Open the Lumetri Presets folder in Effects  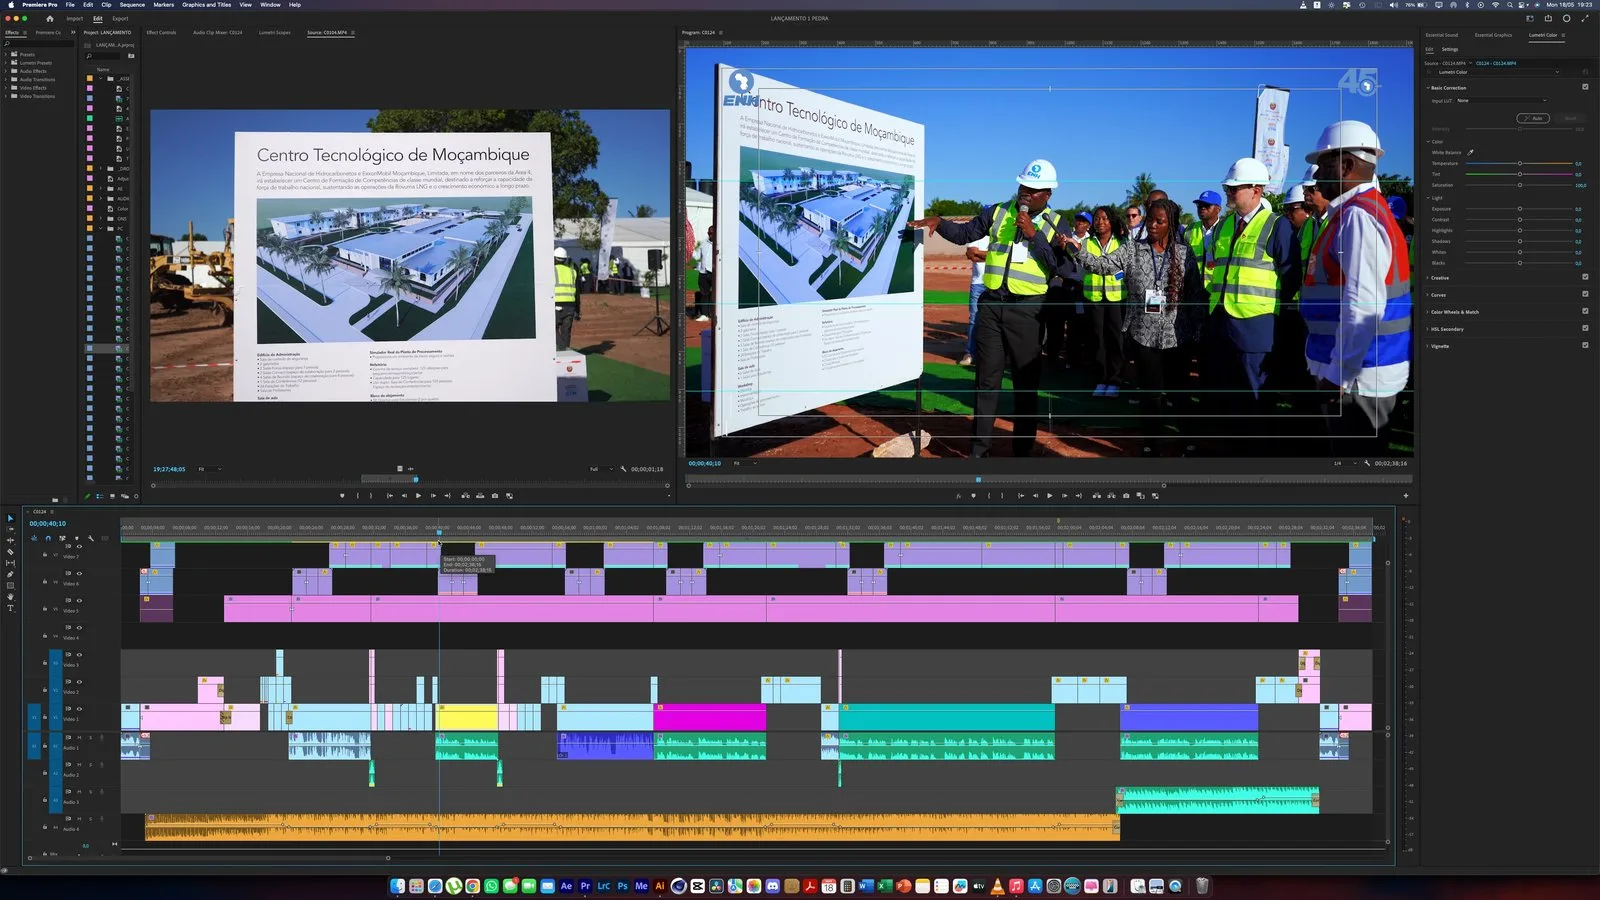pos(36,63)
